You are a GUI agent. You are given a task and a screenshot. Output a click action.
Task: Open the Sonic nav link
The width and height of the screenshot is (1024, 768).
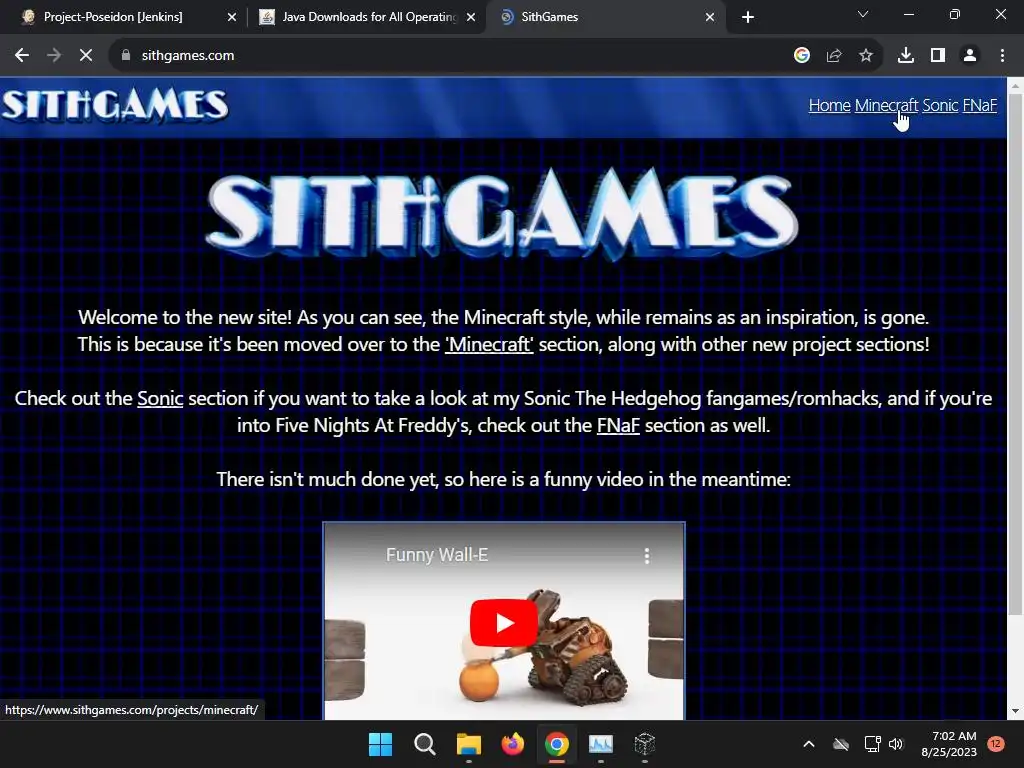[940, 105]
